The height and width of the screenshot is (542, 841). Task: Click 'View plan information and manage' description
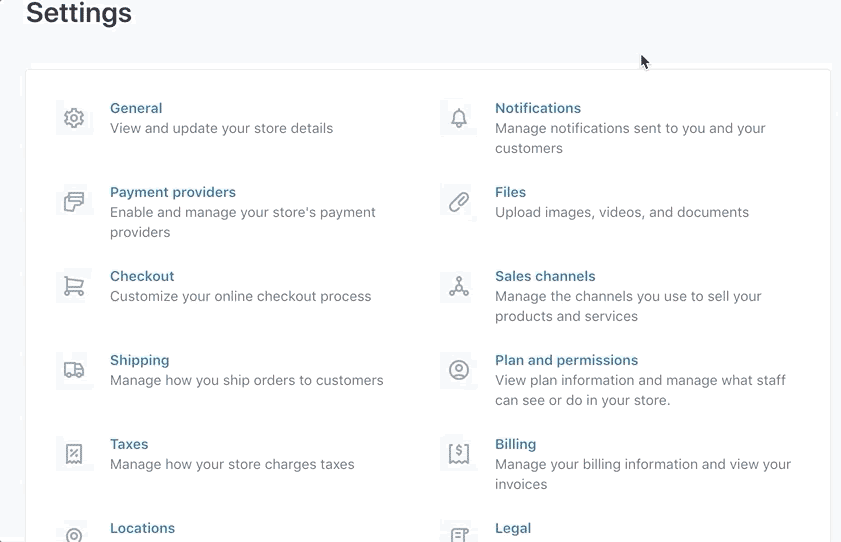tap(640, 390)
